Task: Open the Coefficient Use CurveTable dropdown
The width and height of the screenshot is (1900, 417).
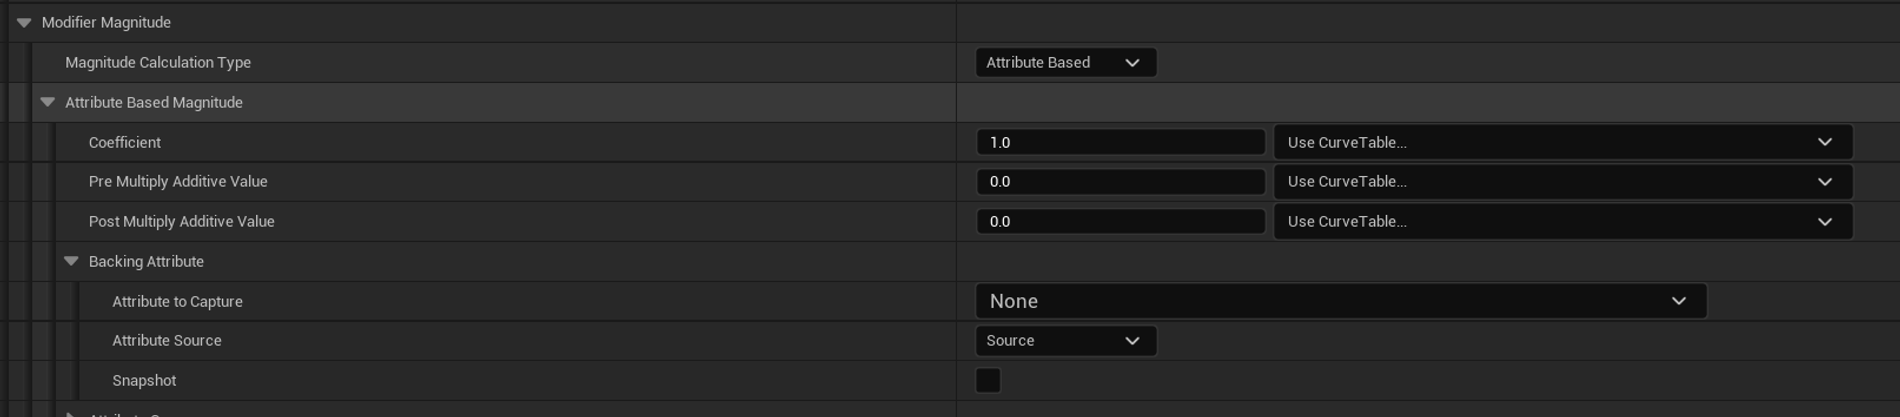Action: [1562, 142]
